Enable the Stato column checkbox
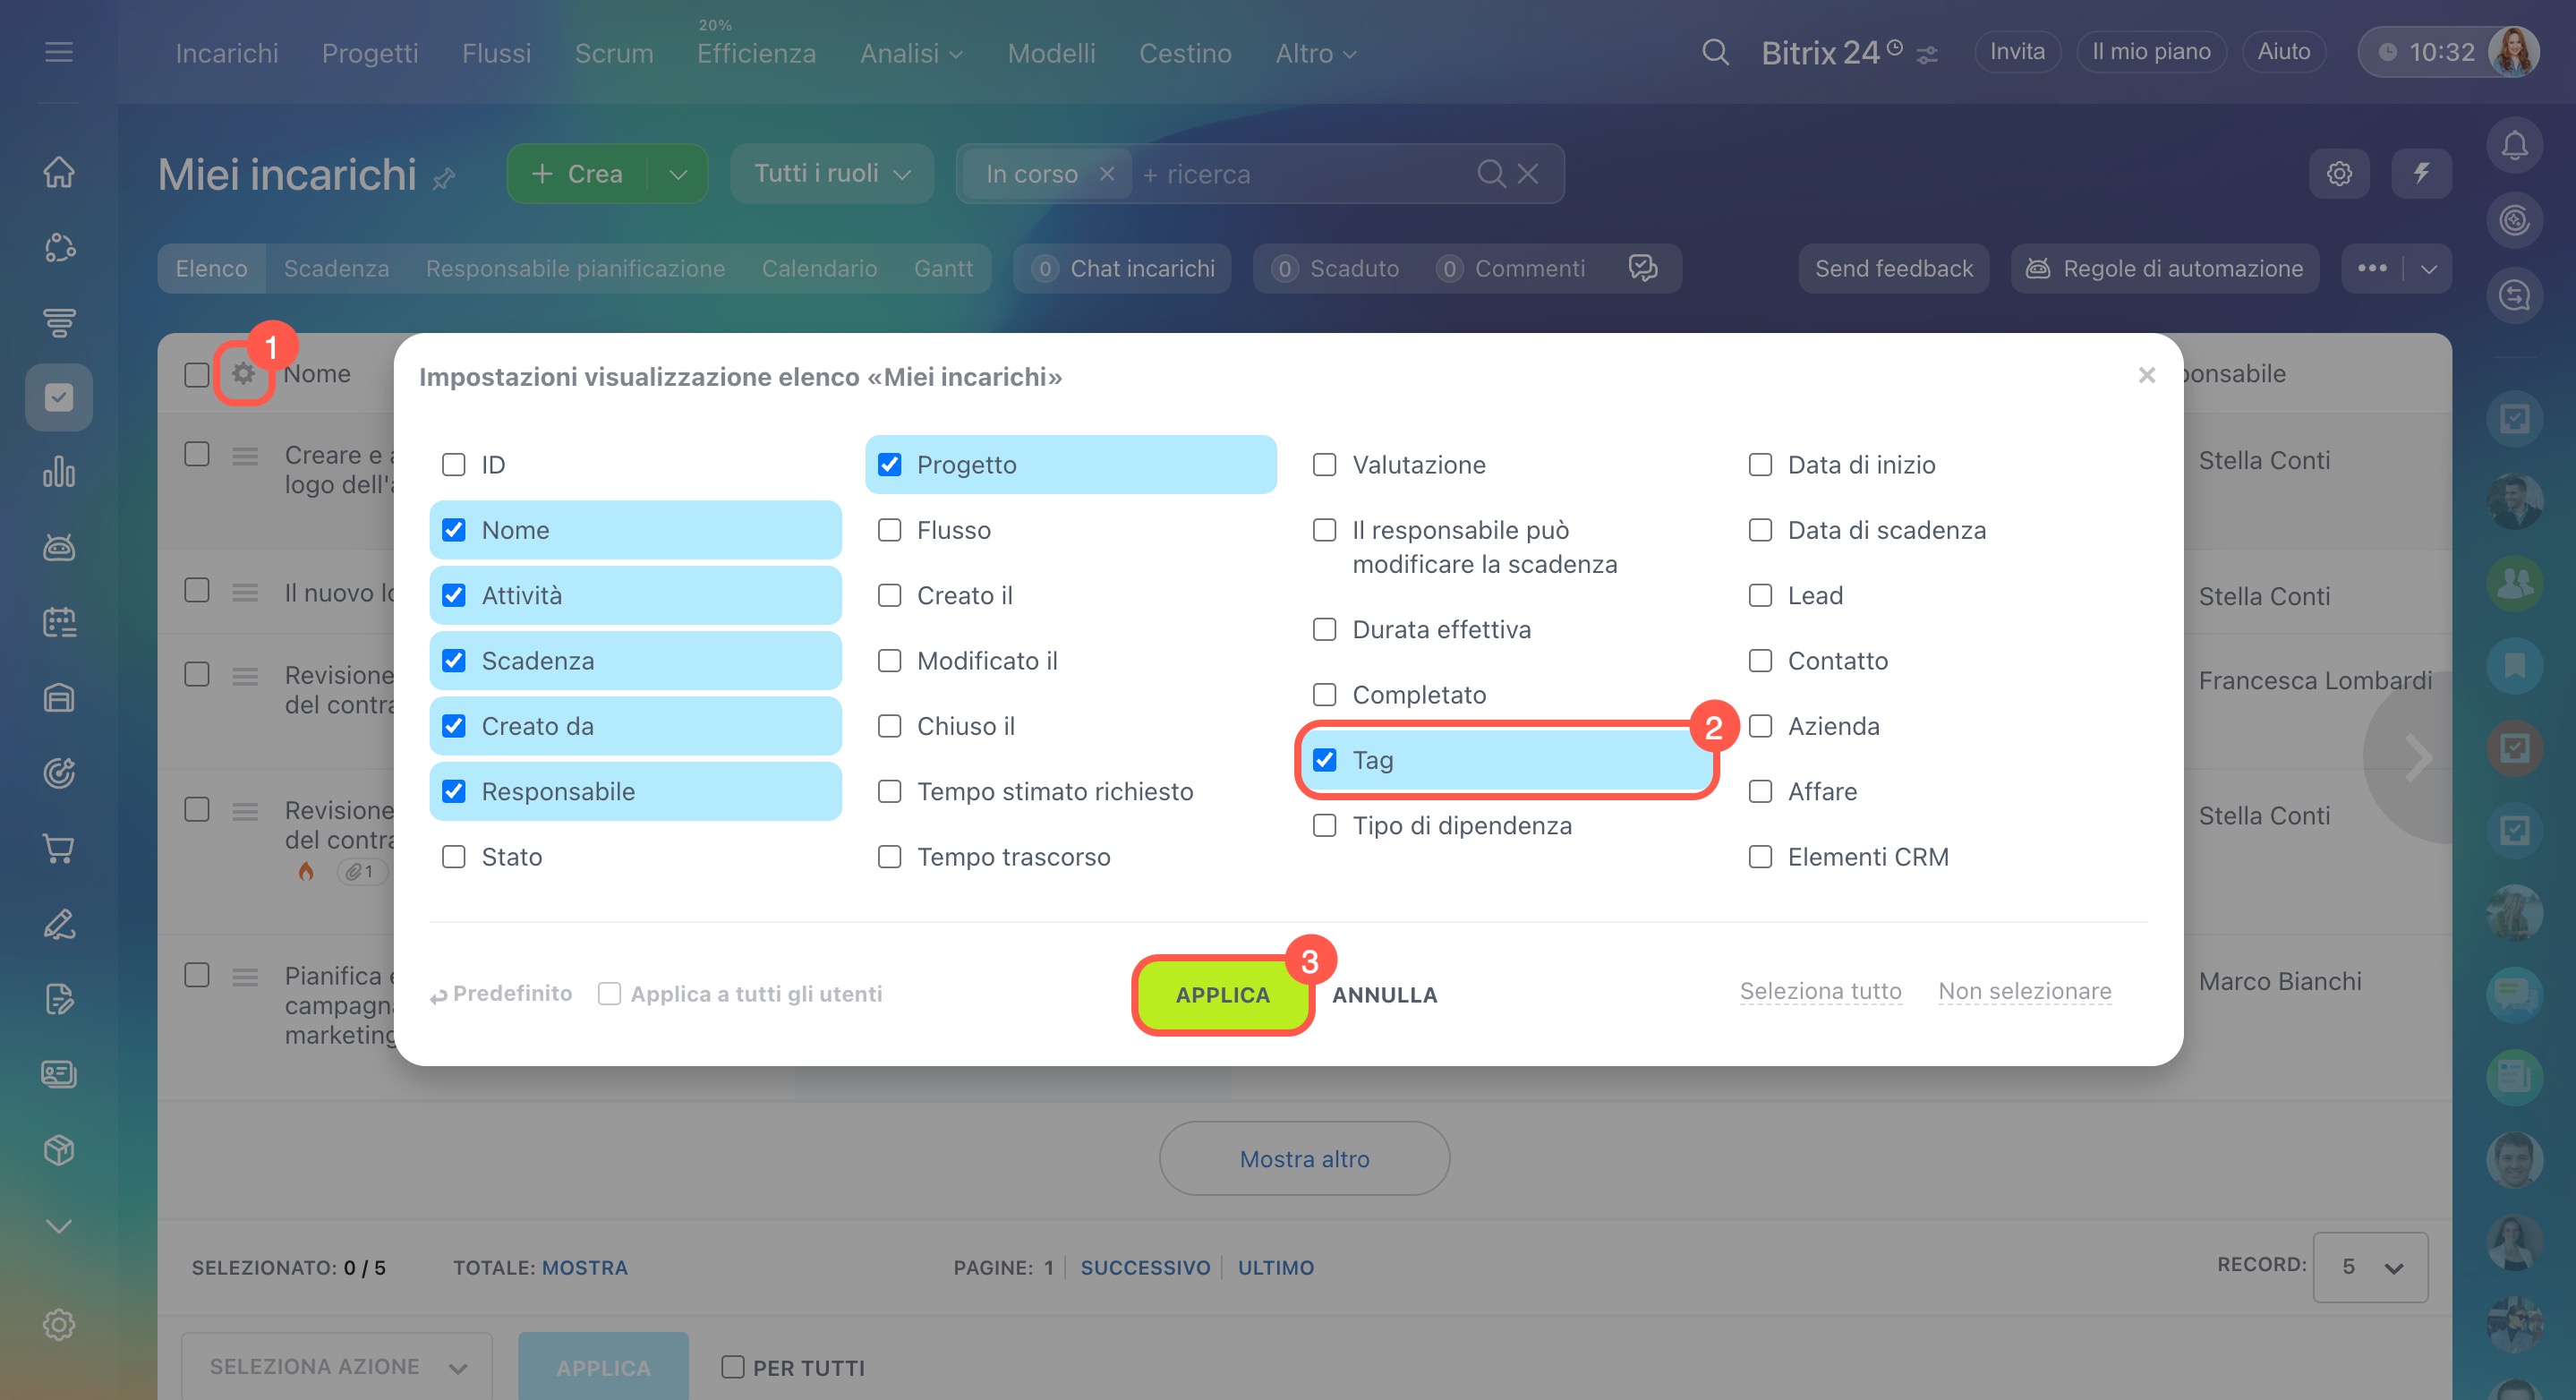 (454, 857)
